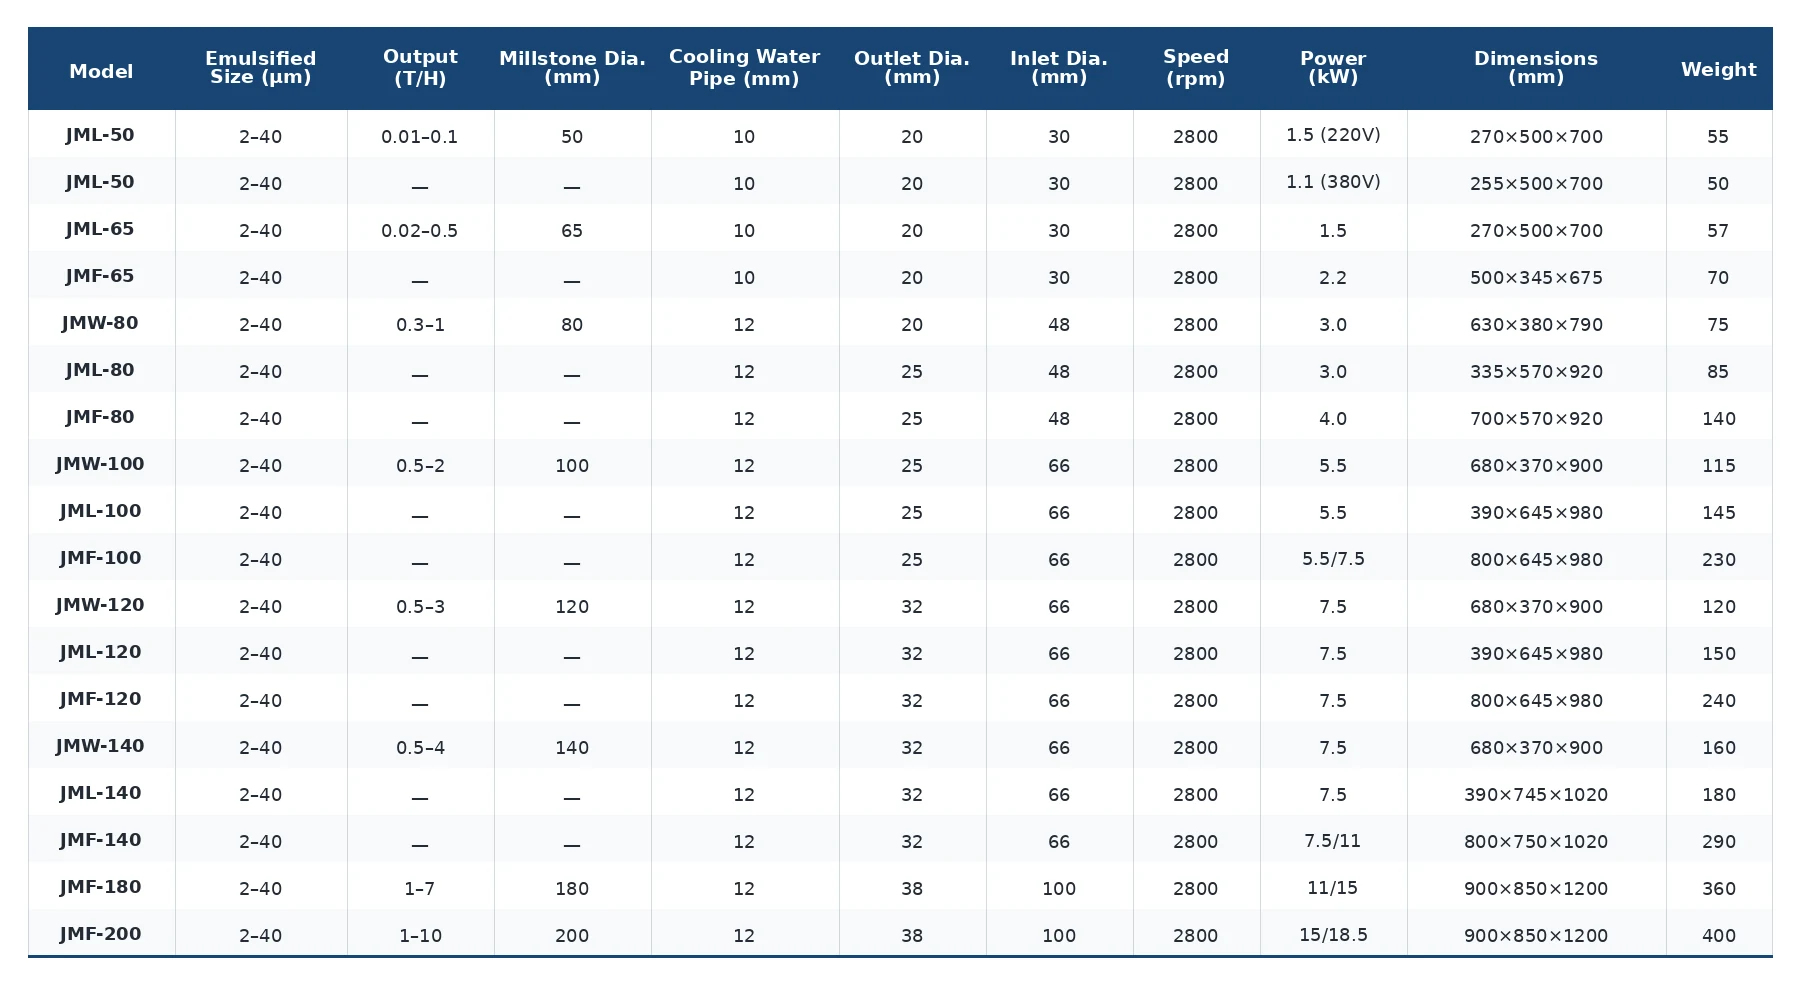The height and width of the screenshot is (984, 1800).
Task: Click the 1.1 (380V) power cell
Action: [x=1333, y=182]
